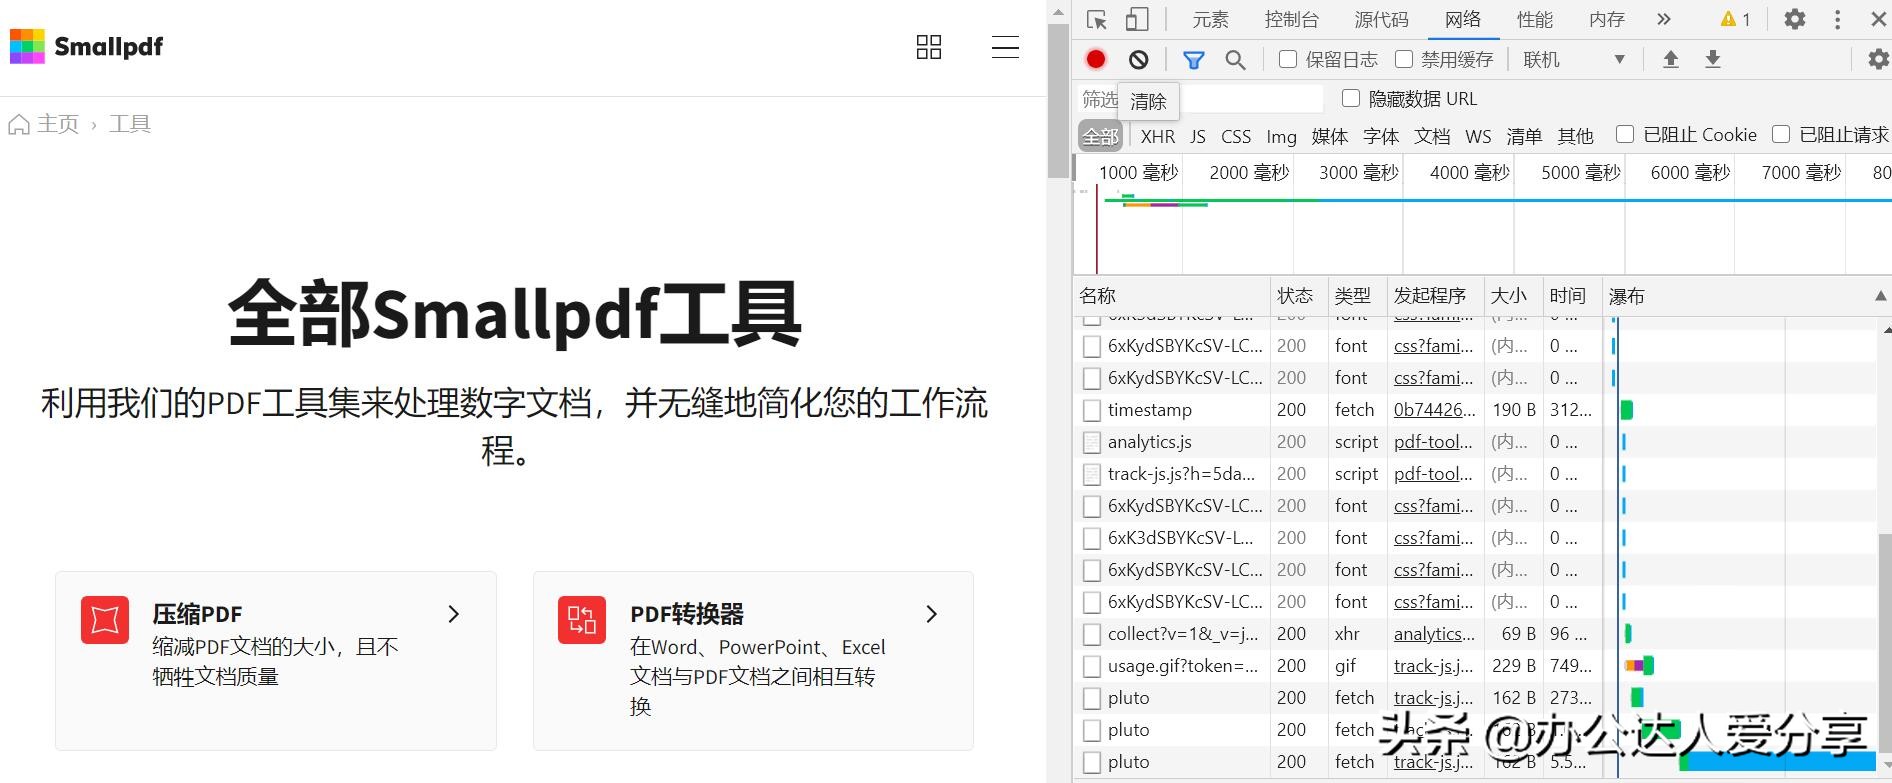Image resolution: width=1892 pixels, height=783 pixels.
Task: Open the 压缩PDF tool title
Action: pos(197,614)
